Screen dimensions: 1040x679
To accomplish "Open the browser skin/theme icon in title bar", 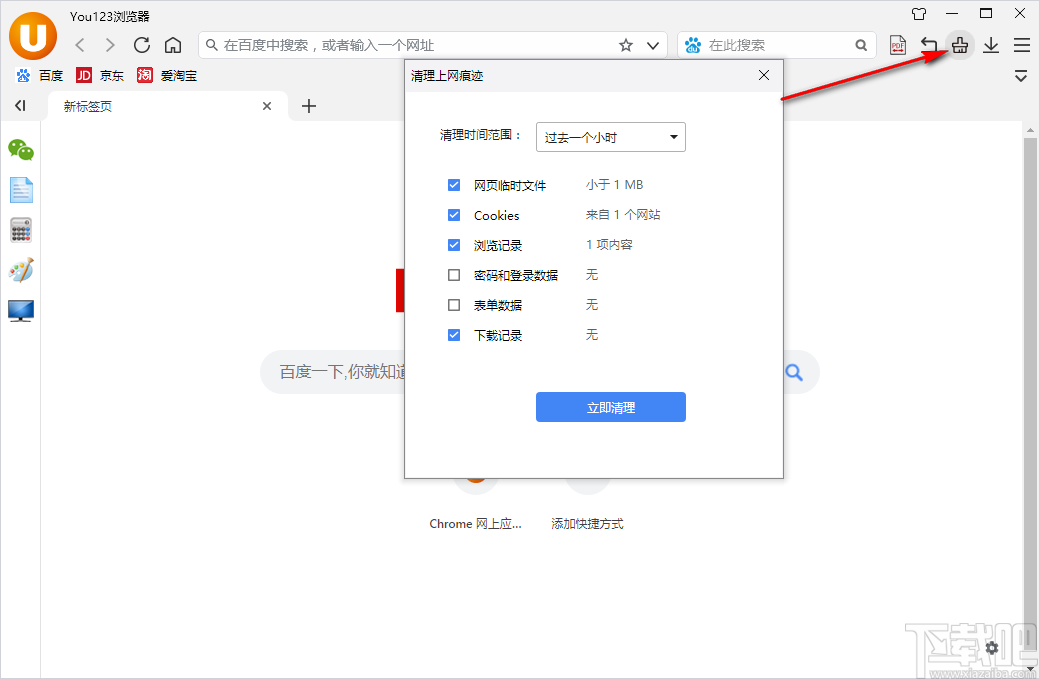I will [x=917, y=14].
